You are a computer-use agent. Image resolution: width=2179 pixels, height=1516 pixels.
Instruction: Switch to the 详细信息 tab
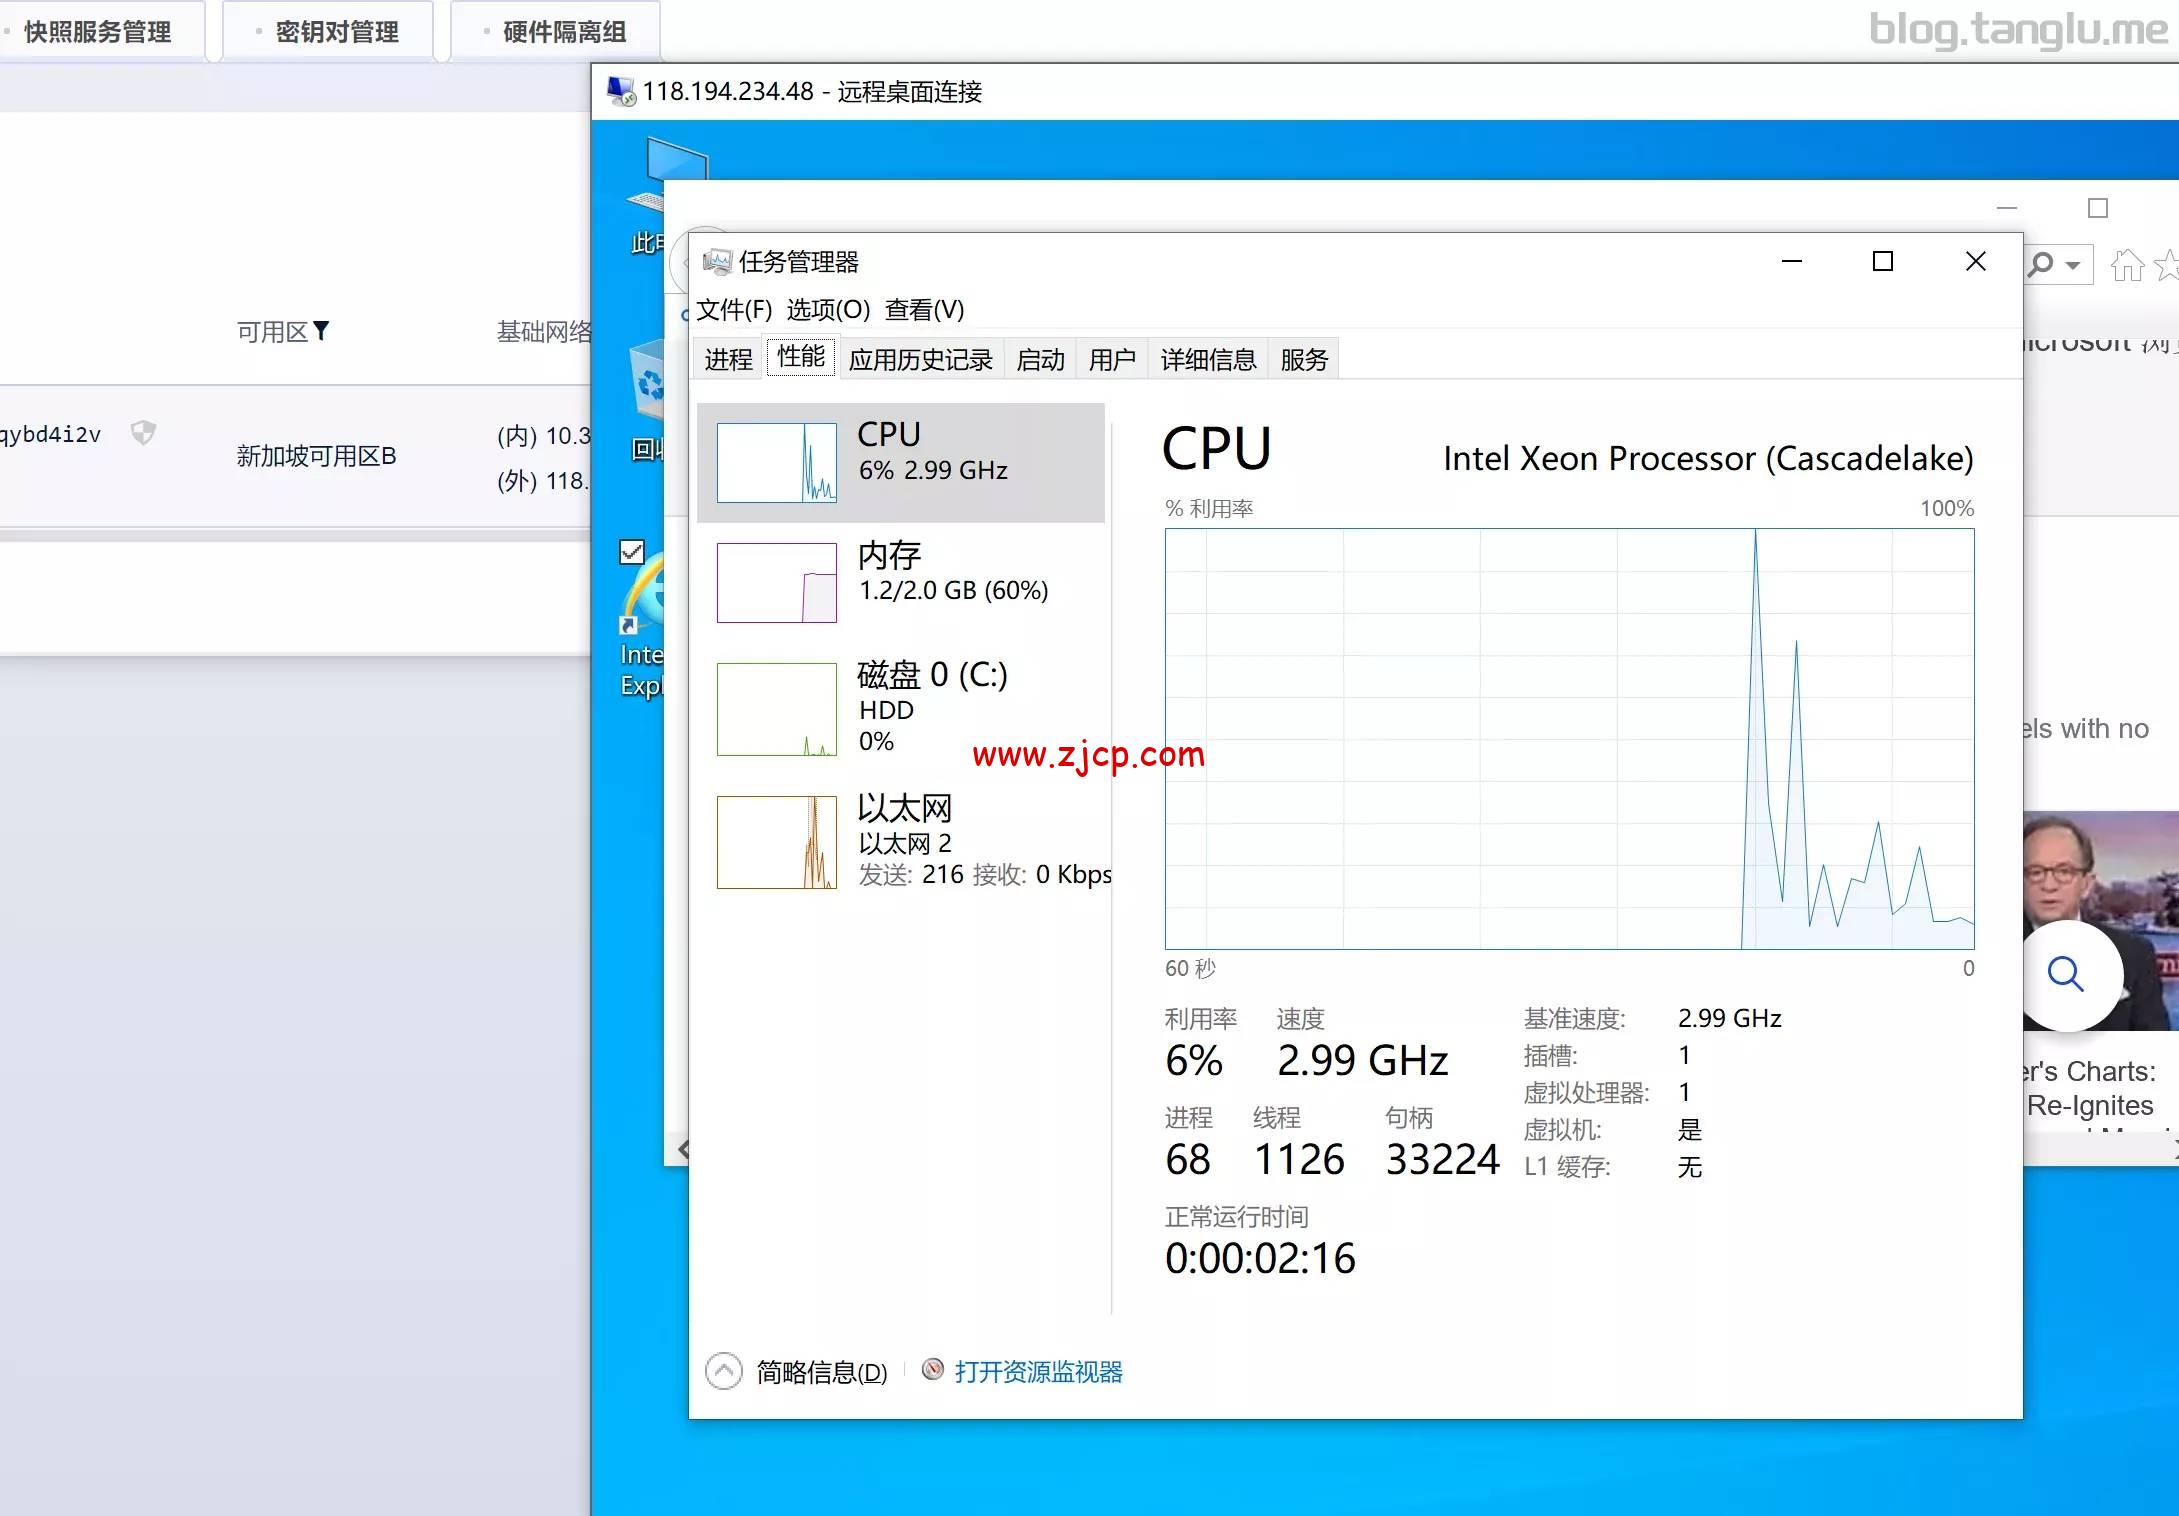(1208, 359)
